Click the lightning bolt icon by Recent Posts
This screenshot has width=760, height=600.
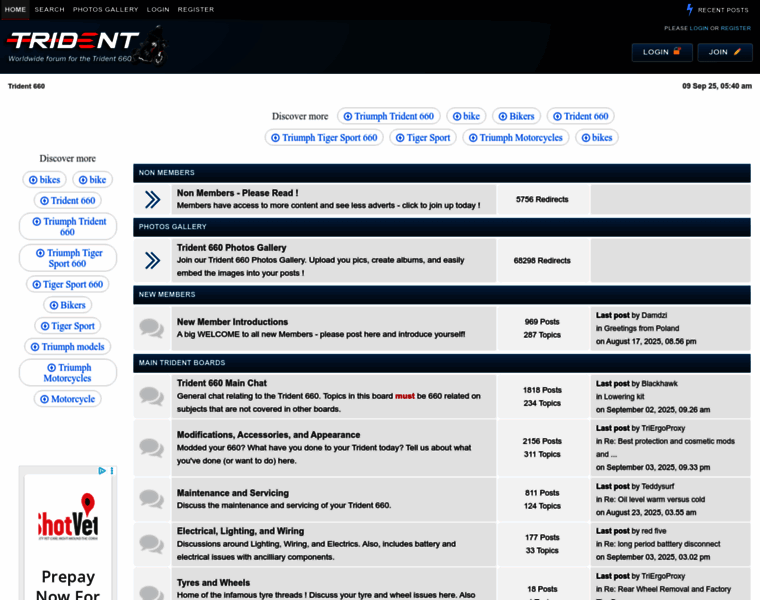coord(690,9)
